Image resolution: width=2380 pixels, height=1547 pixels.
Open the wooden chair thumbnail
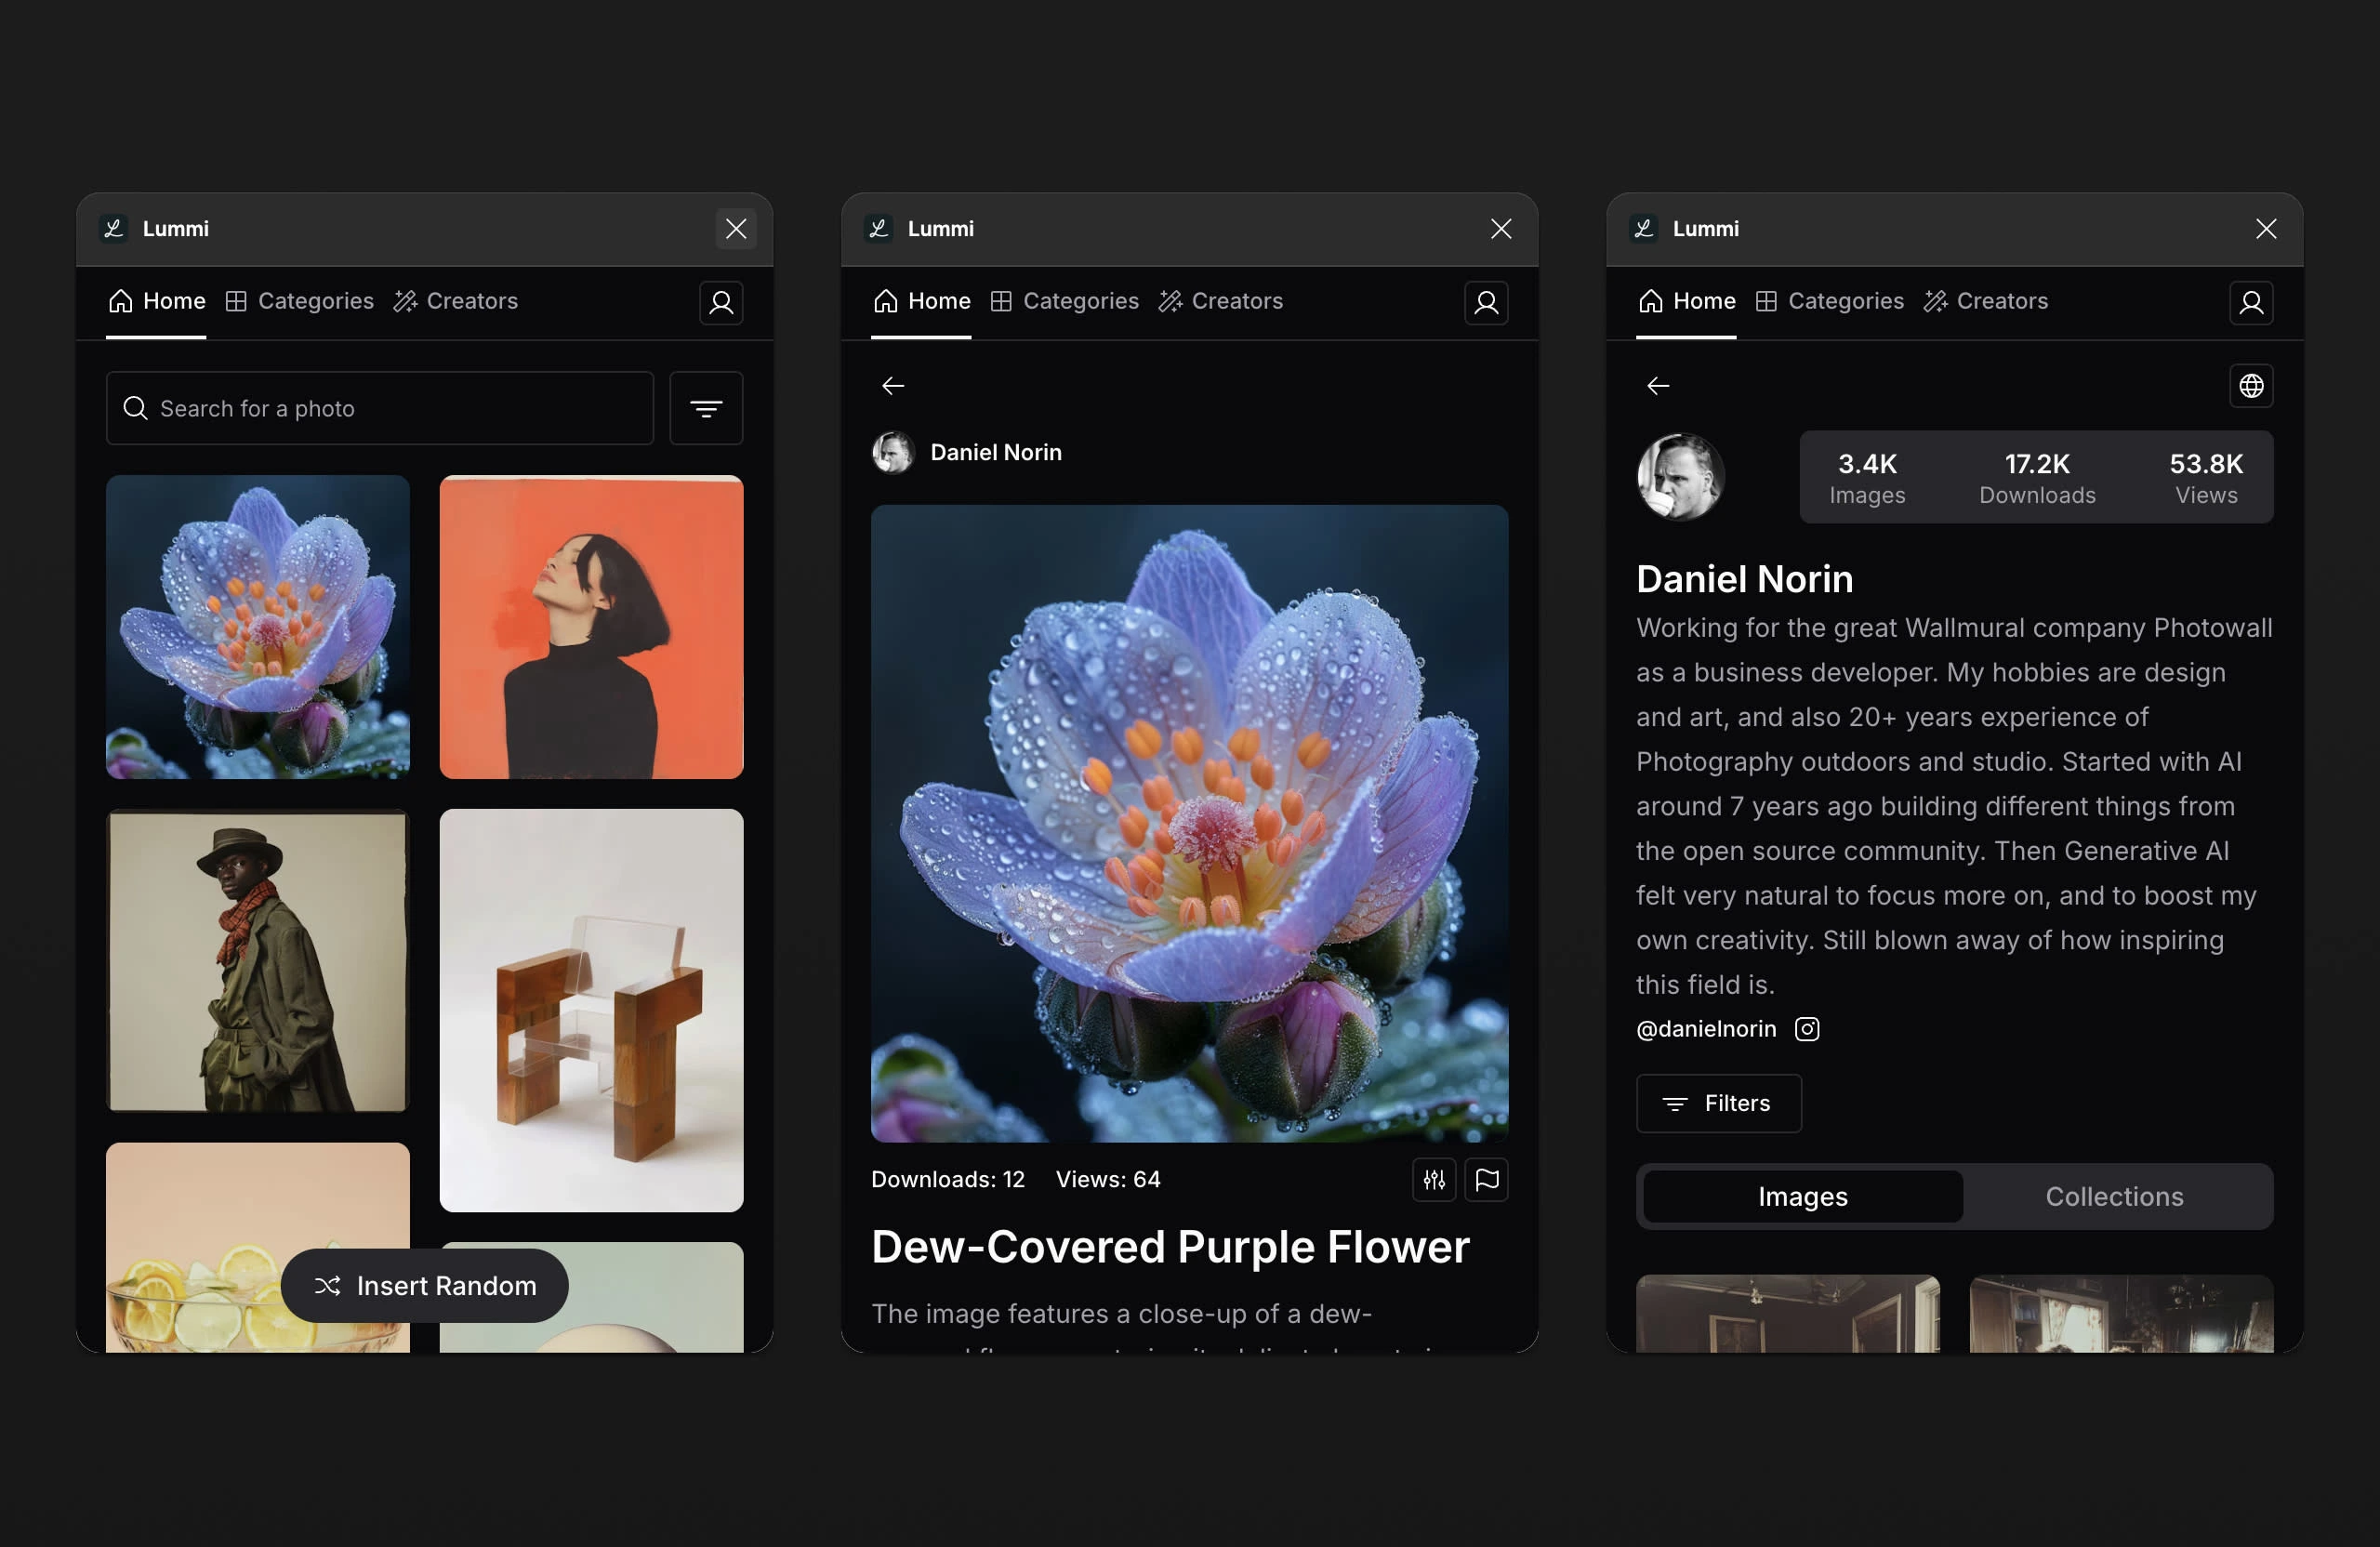point(591,1010)
